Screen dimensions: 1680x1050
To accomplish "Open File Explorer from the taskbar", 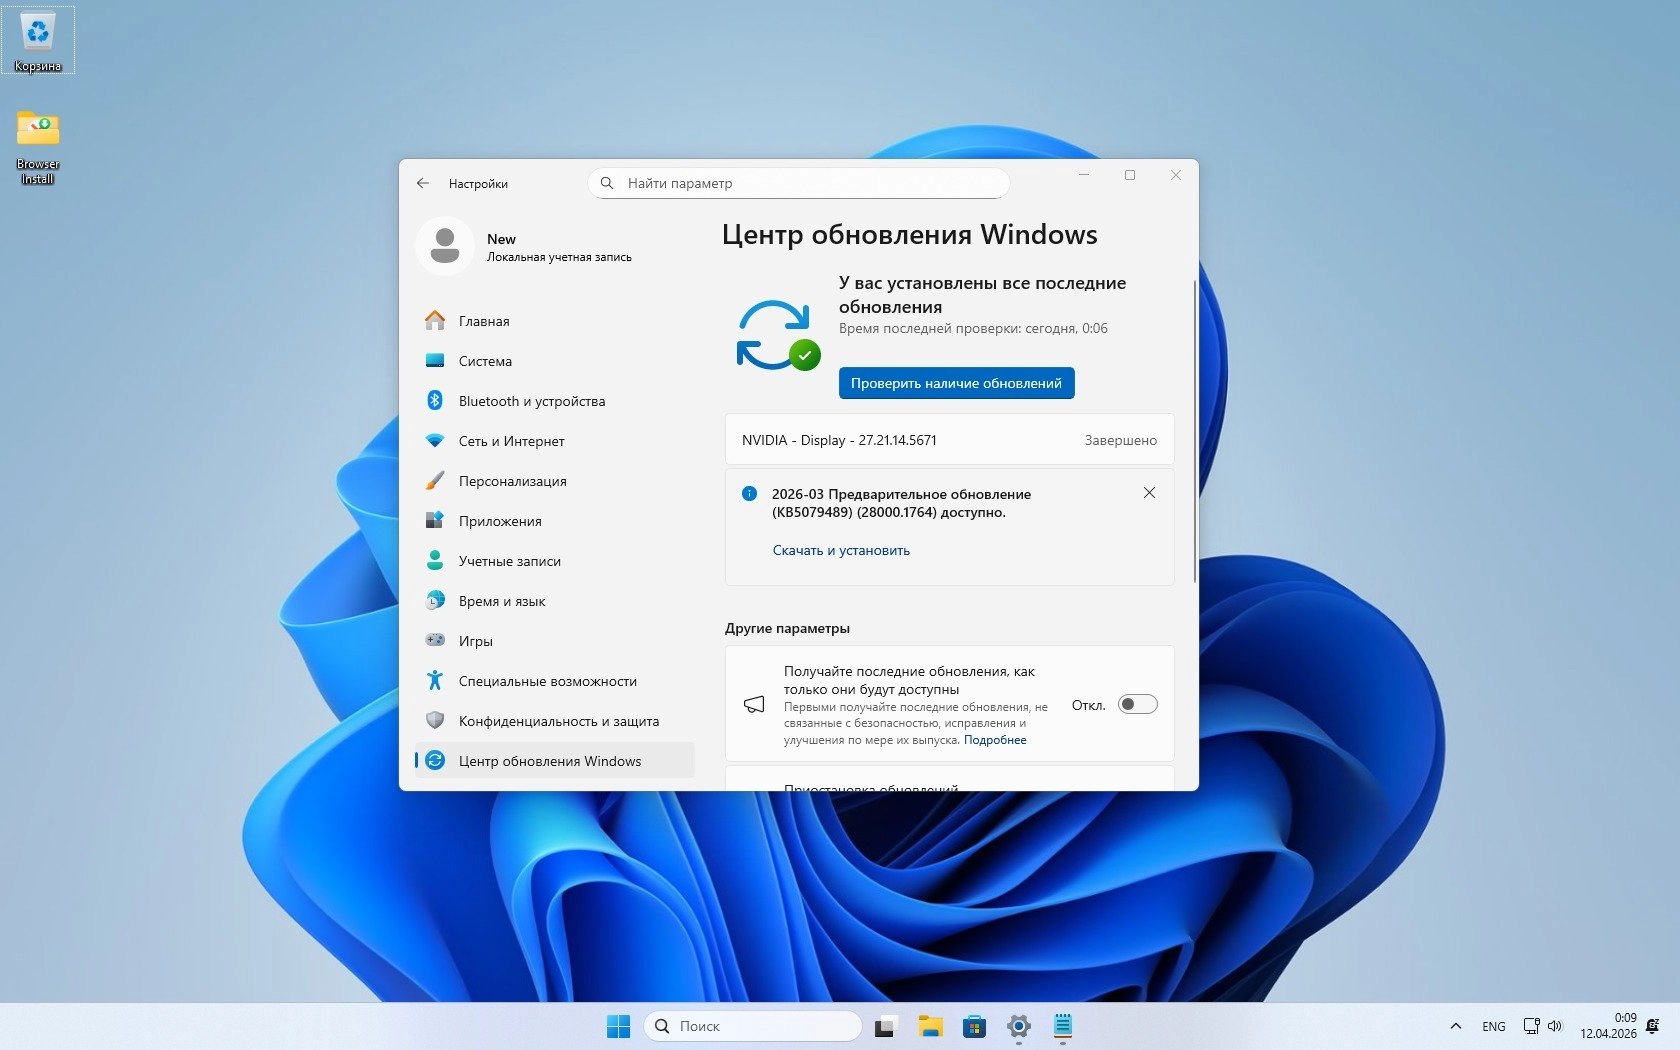I will 931,1026.
